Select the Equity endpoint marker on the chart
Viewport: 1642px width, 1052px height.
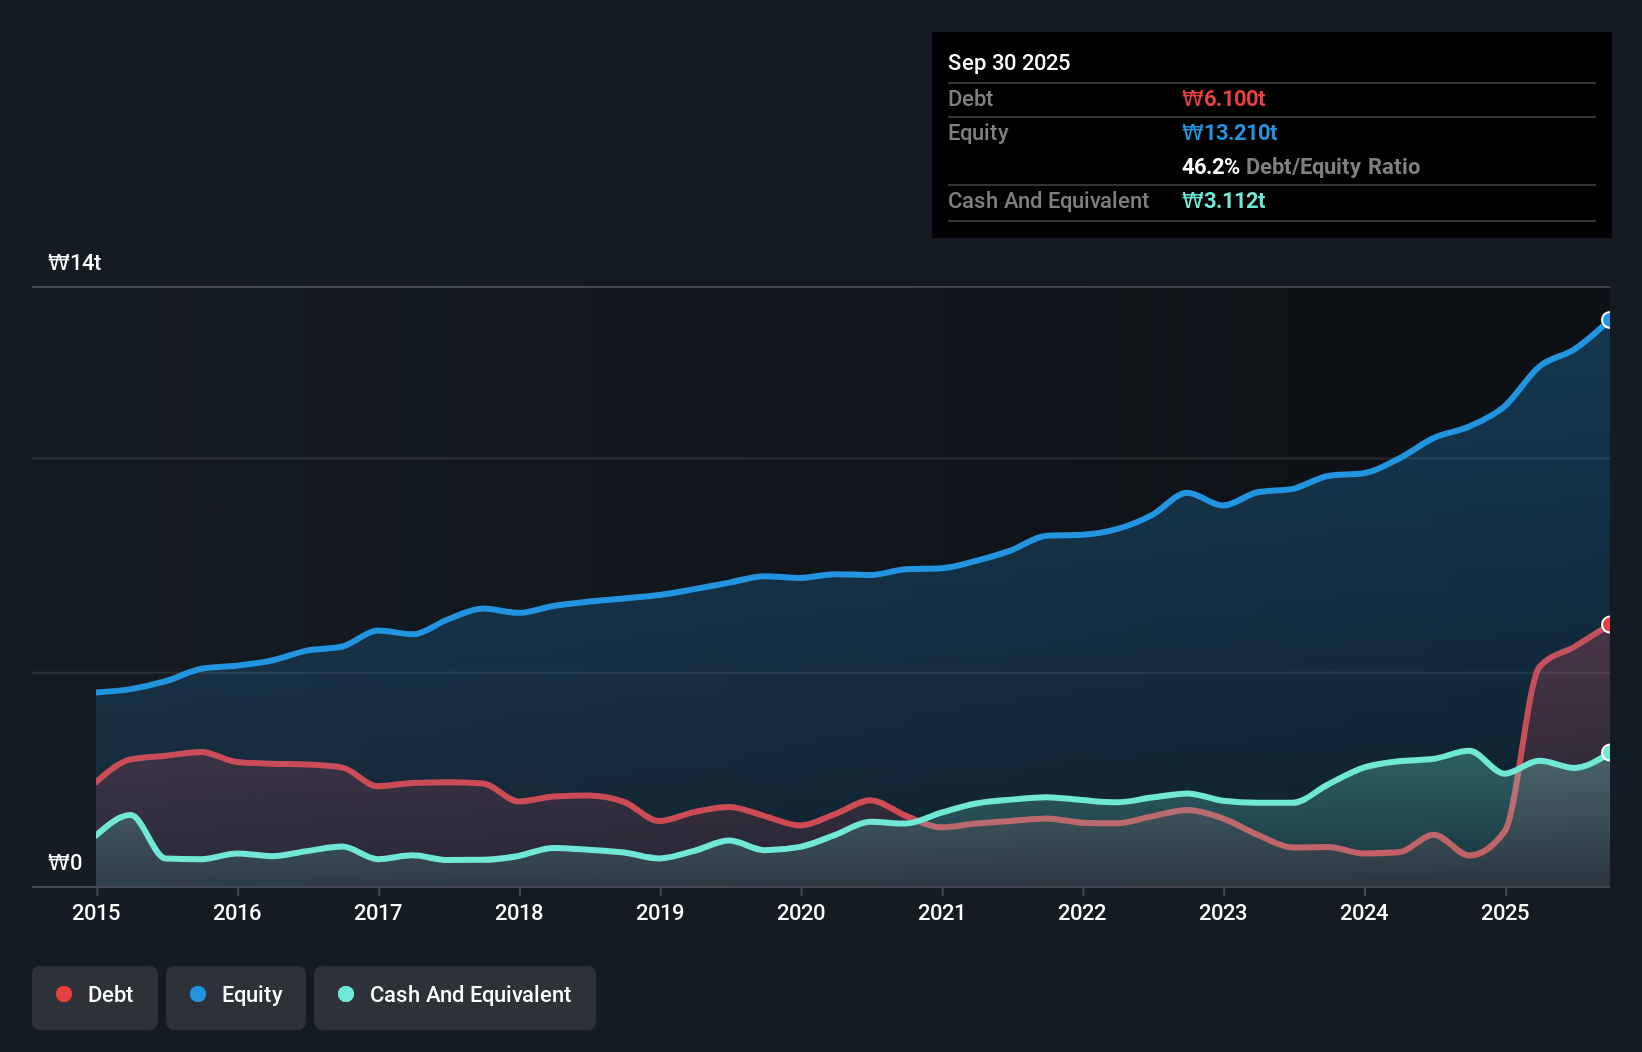[1607, 320]
